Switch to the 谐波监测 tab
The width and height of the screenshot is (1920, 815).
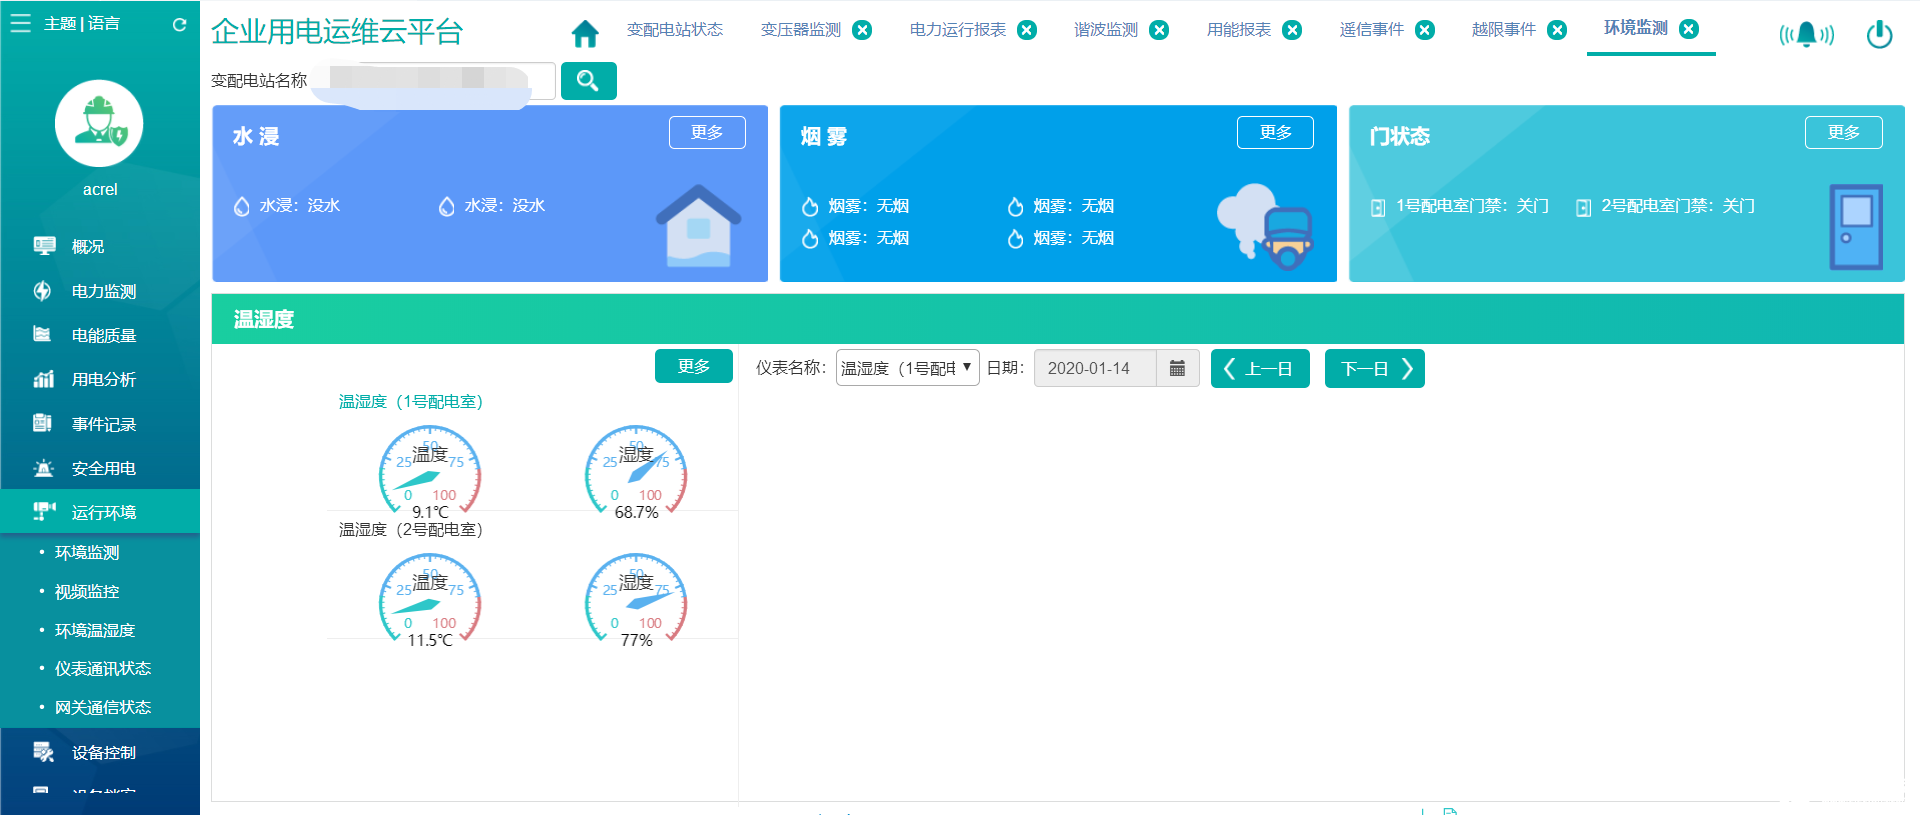tap(1106, 30)
